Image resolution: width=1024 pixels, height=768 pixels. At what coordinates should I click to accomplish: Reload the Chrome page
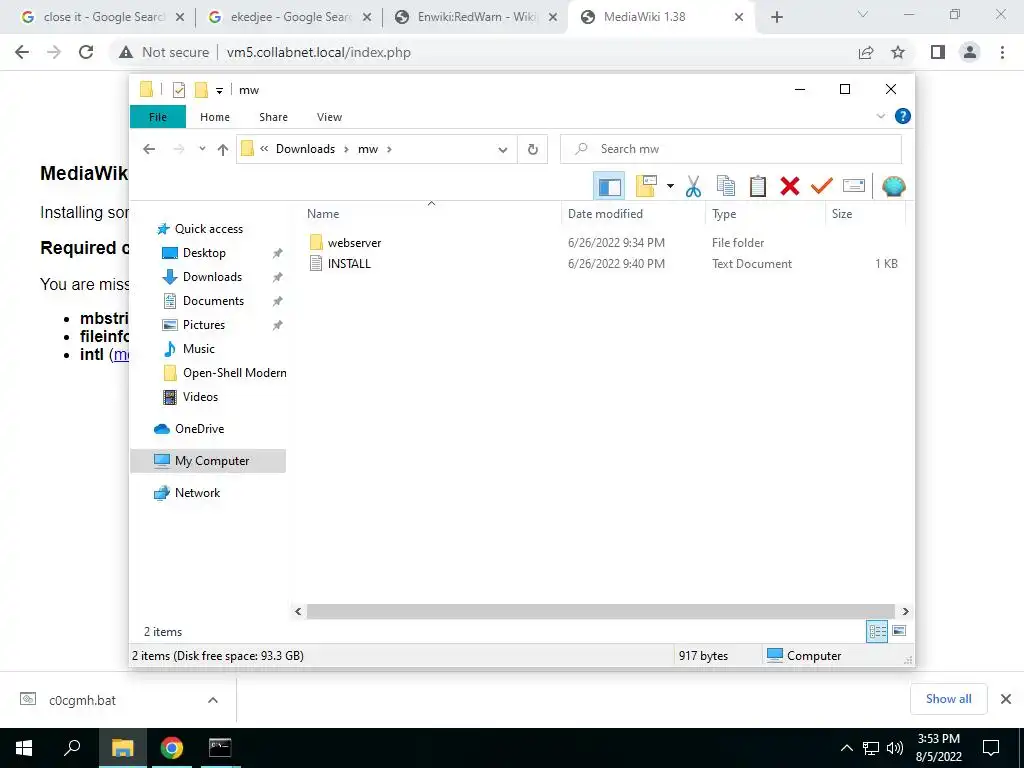point(86,52)
